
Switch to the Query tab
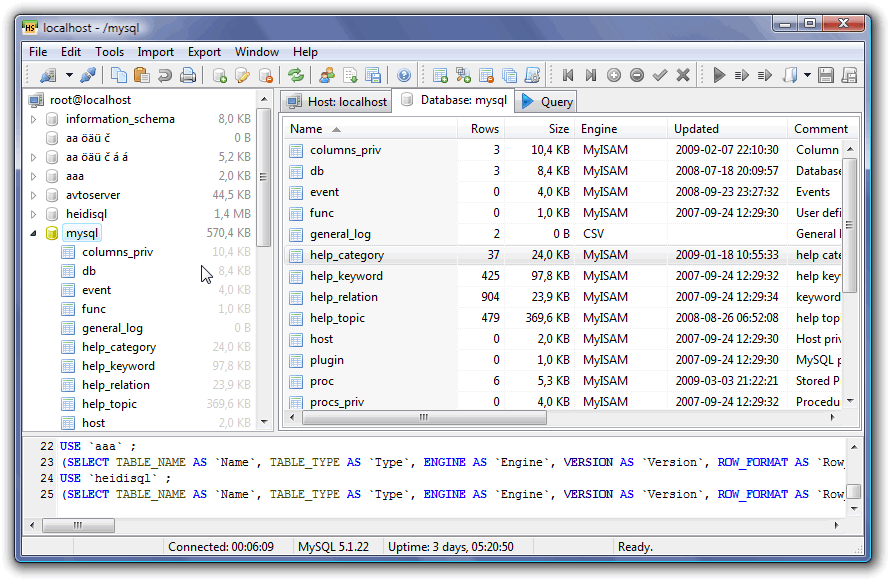pos(548,101)
